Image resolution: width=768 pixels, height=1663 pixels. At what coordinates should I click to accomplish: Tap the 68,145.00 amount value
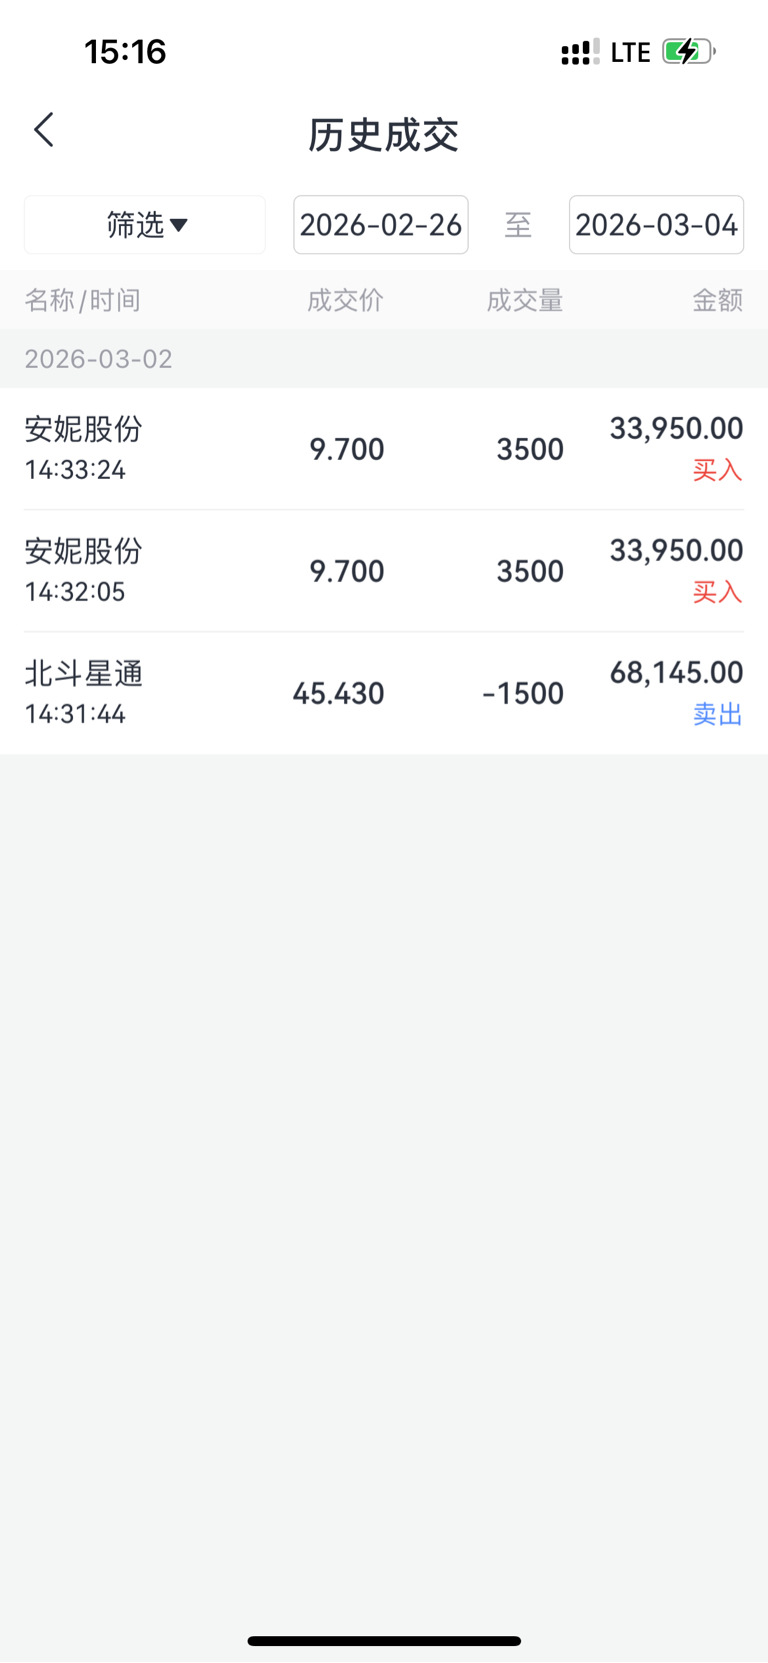(x=676, y=672)
